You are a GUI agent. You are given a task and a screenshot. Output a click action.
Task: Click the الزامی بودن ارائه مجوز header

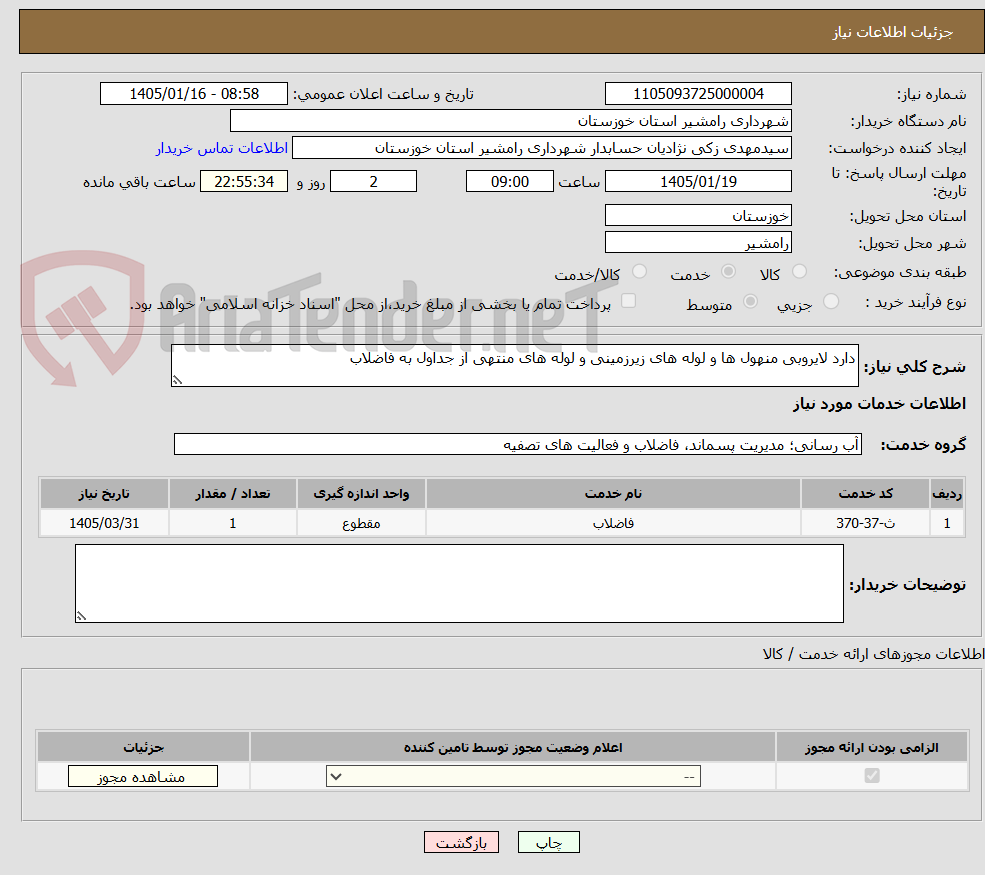pyautogui.click(x=872, y=747)
